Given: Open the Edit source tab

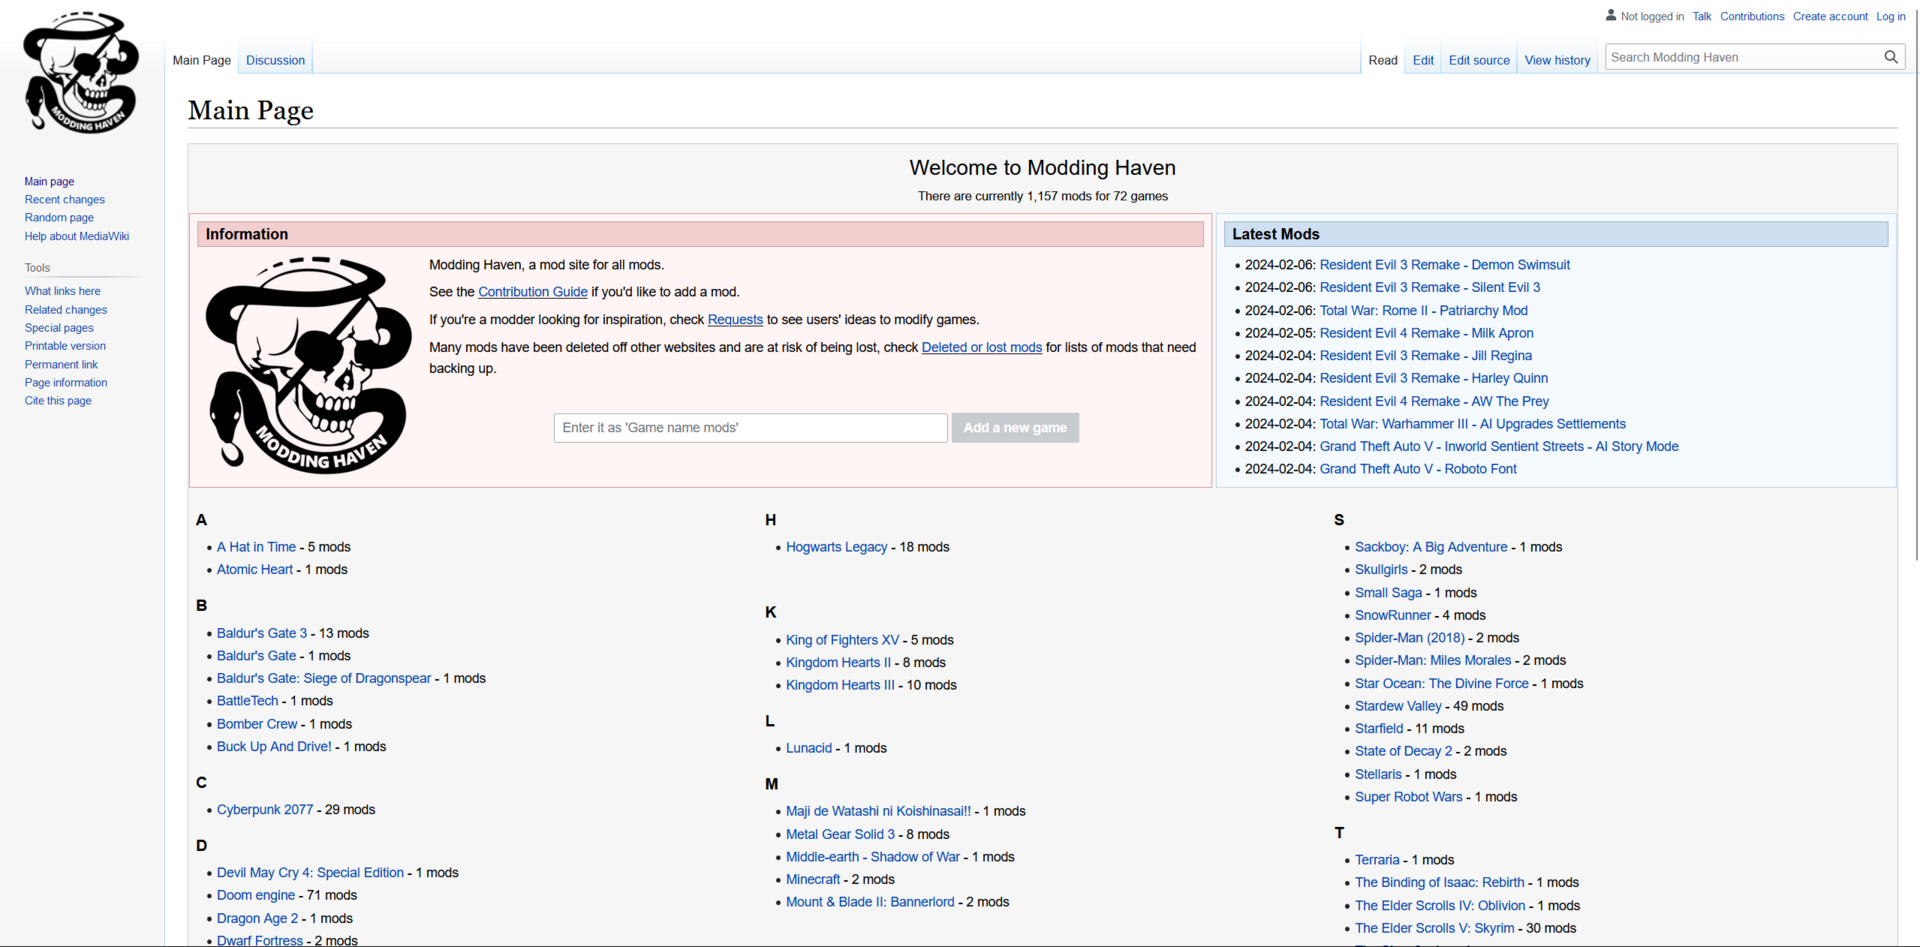Looking at the screenshot, I should pos(1479,60).
